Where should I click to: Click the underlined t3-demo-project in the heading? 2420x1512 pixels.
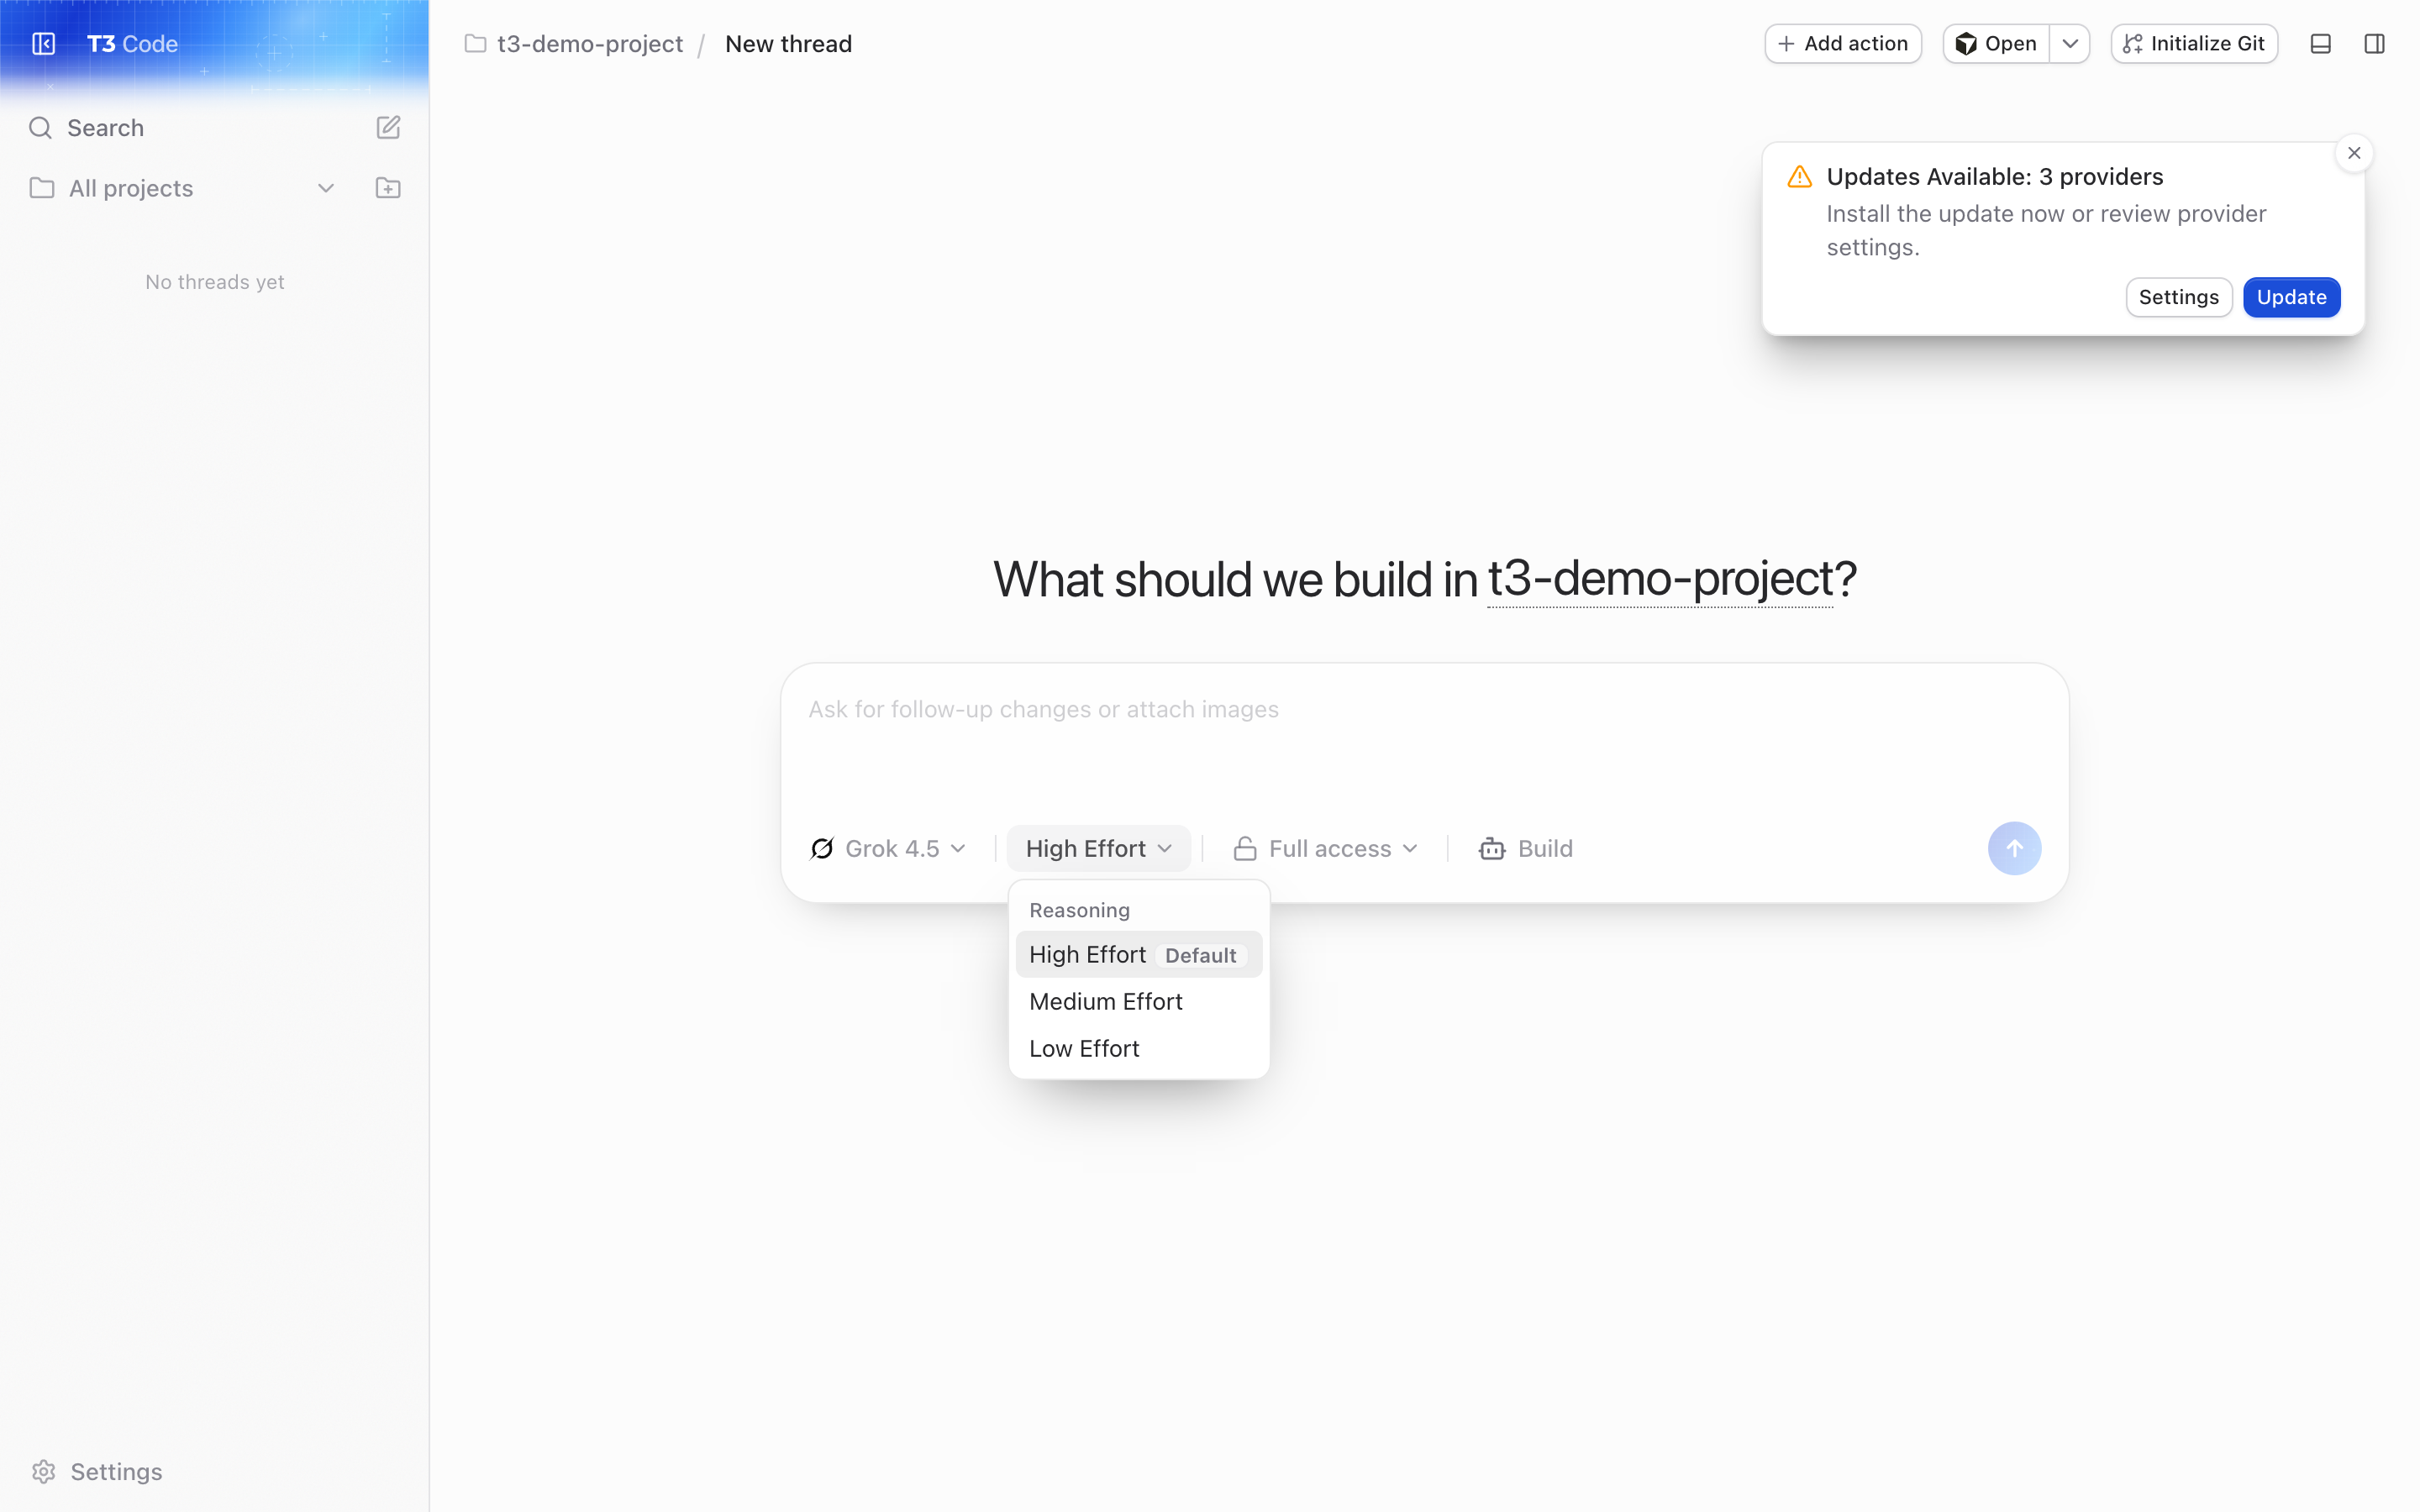[1660, 579]
